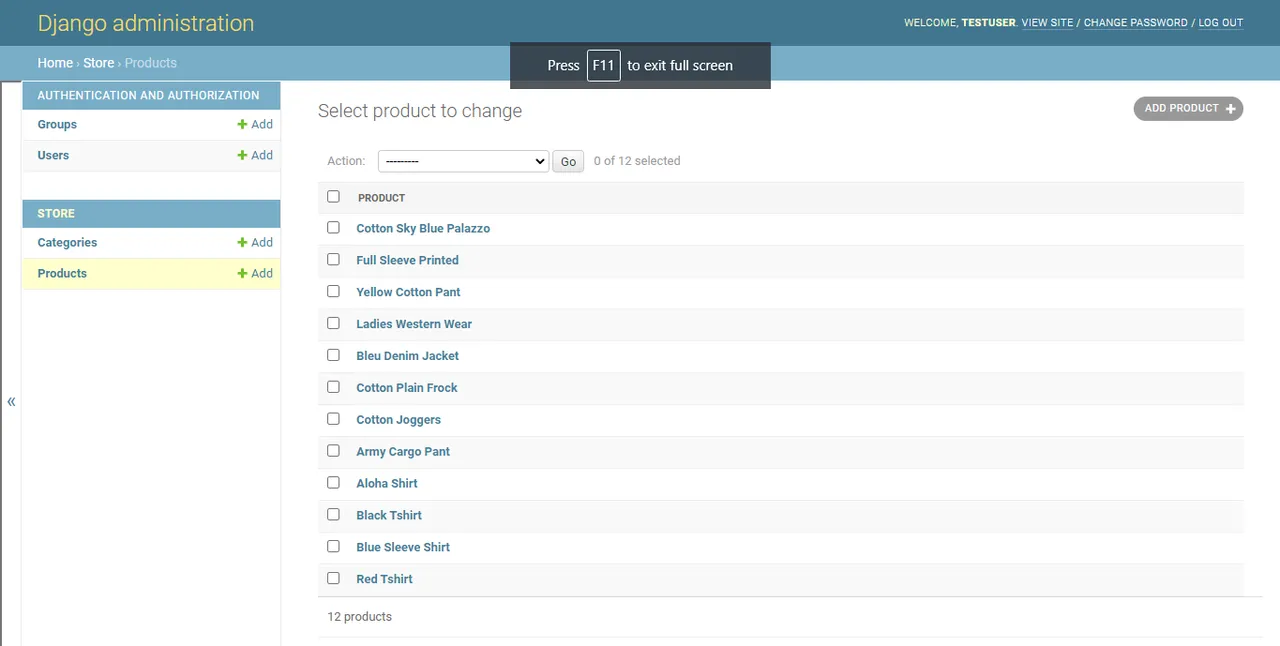The image size is (1280, 646).
Task: Open the Bleu Denim Jacket product
Action: tap(407, 356)
